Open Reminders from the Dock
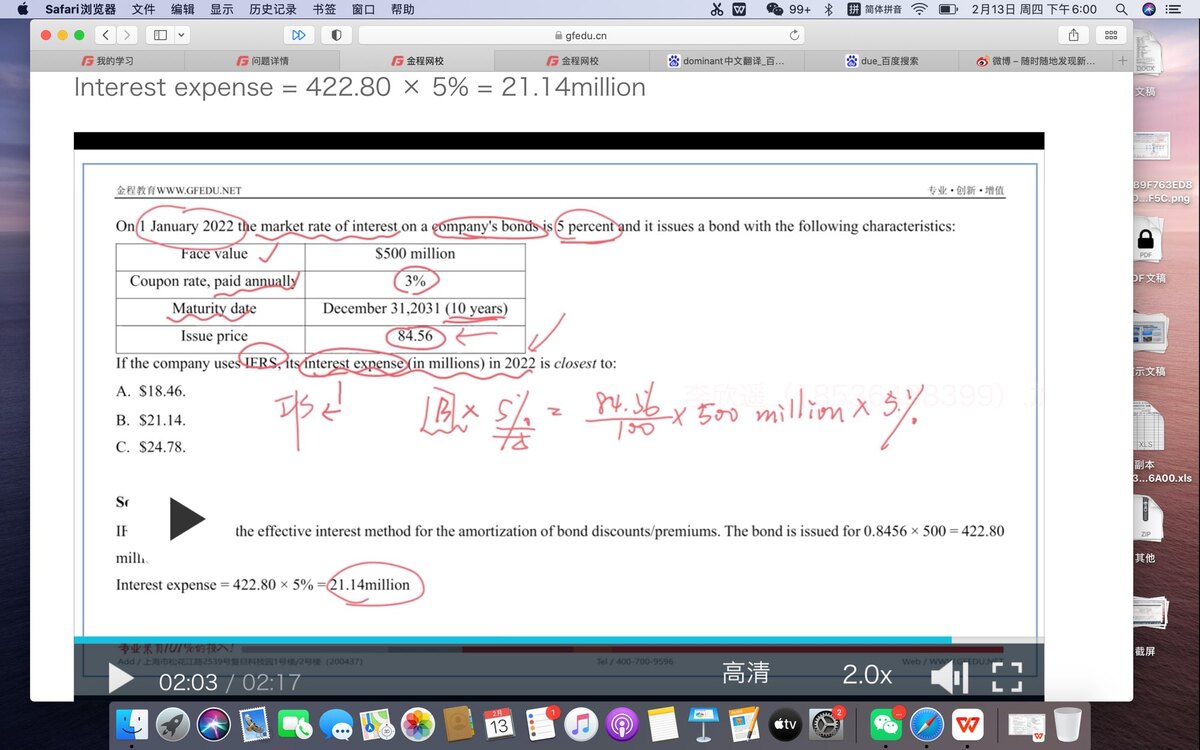1200x750 pixels. 540,724
